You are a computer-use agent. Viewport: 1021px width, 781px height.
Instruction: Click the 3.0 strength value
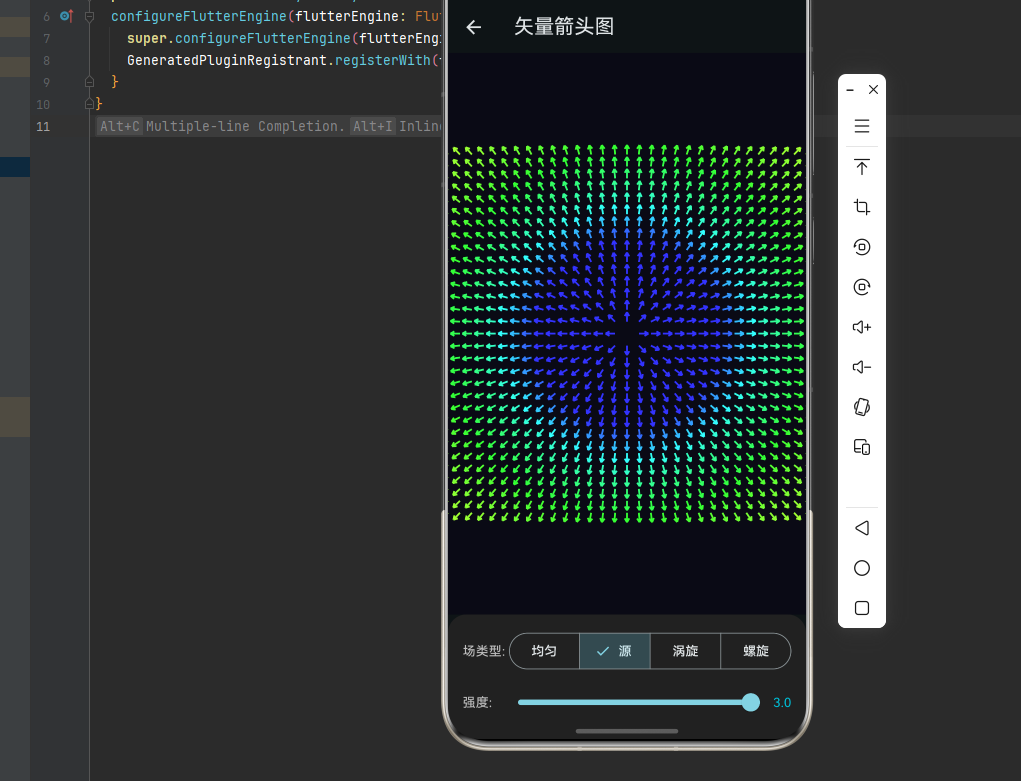[781, 702]
